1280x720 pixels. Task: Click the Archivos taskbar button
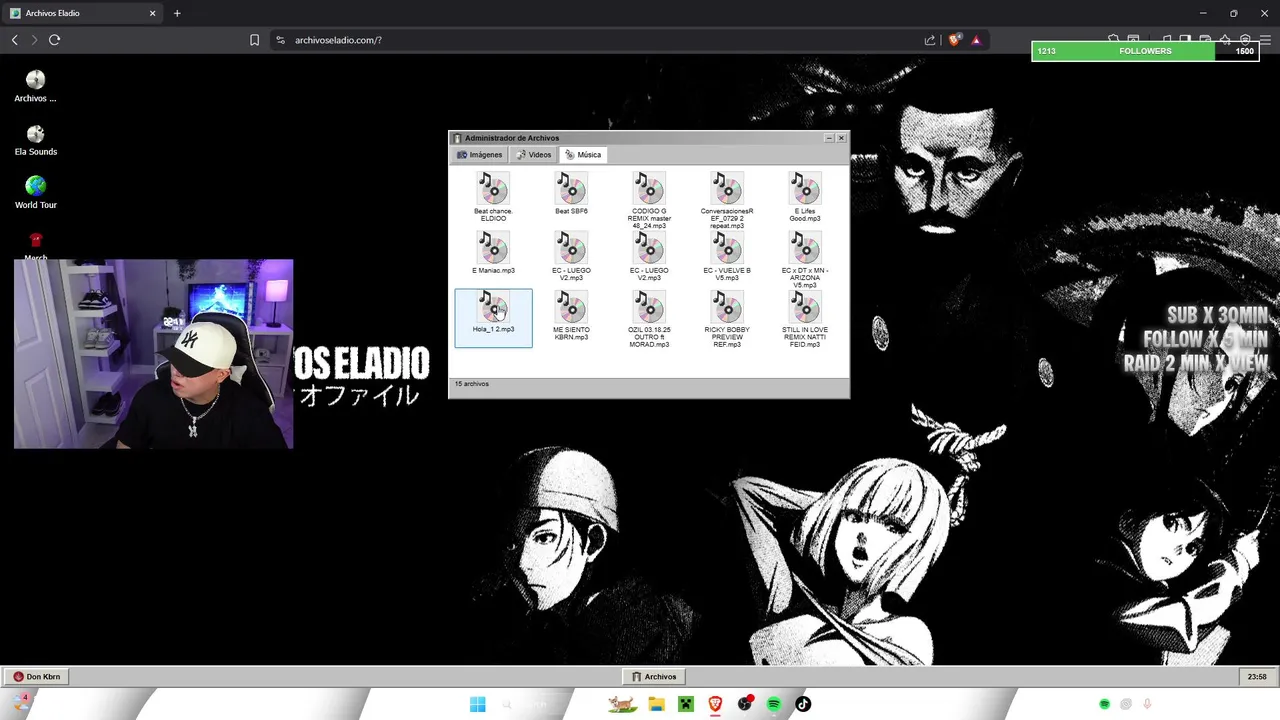654,677
